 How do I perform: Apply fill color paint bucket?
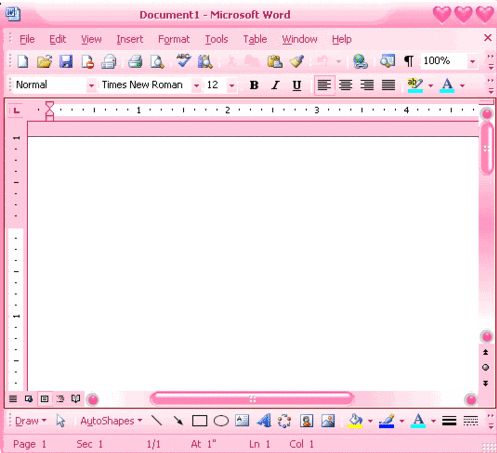[355, 421]
